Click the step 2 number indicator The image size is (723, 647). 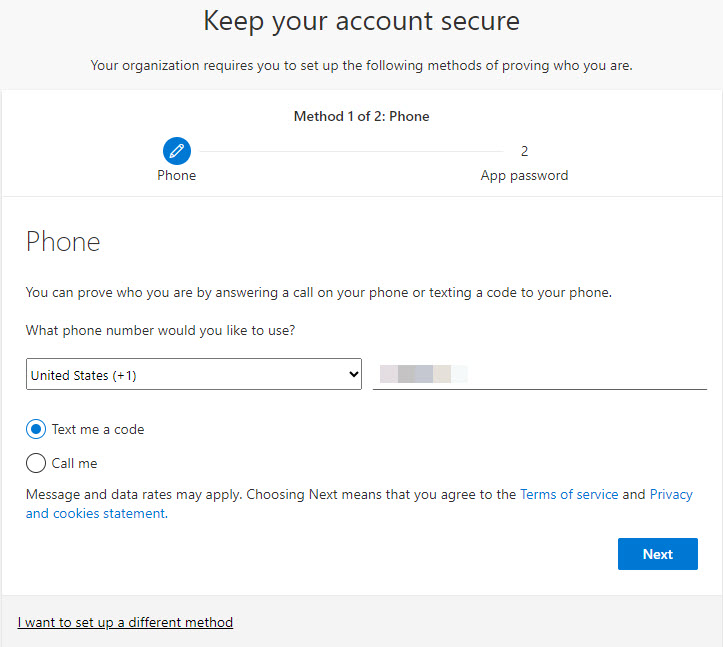coord(524,151)
